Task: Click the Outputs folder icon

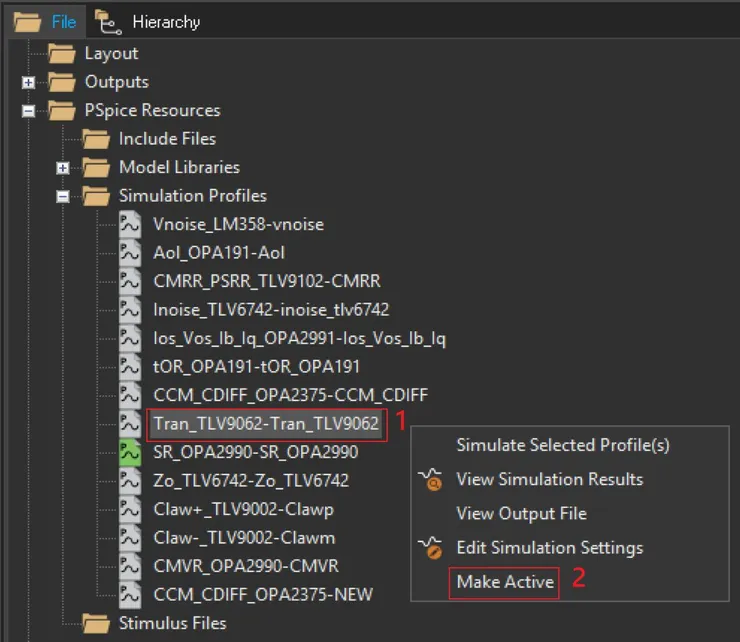Action: click(x=62, y=82)
